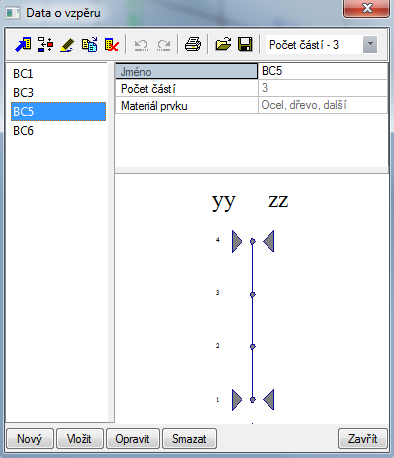Screen dimensions: 394x458
Task: Click the Insert item toolbar icon
Action: [45, 44]
